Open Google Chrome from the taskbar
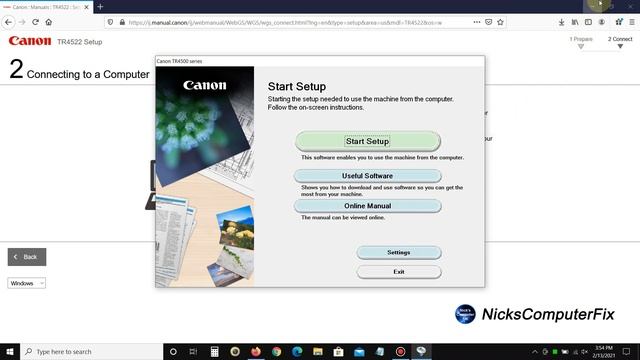This screenshot has width=640, height=360. coord(276,351)
